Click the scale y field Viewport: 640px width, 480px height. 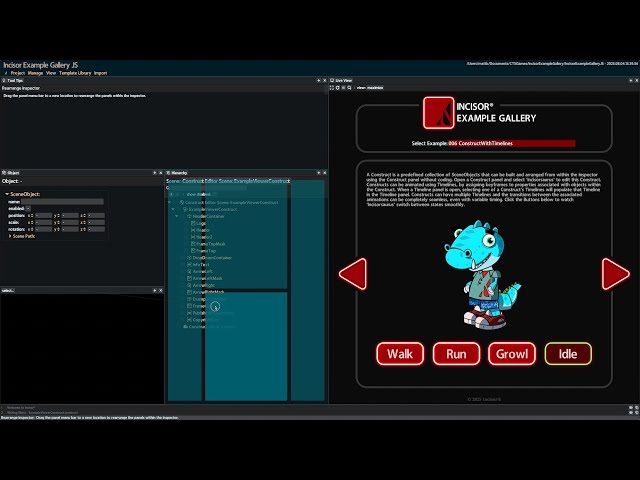click(70, 222)
